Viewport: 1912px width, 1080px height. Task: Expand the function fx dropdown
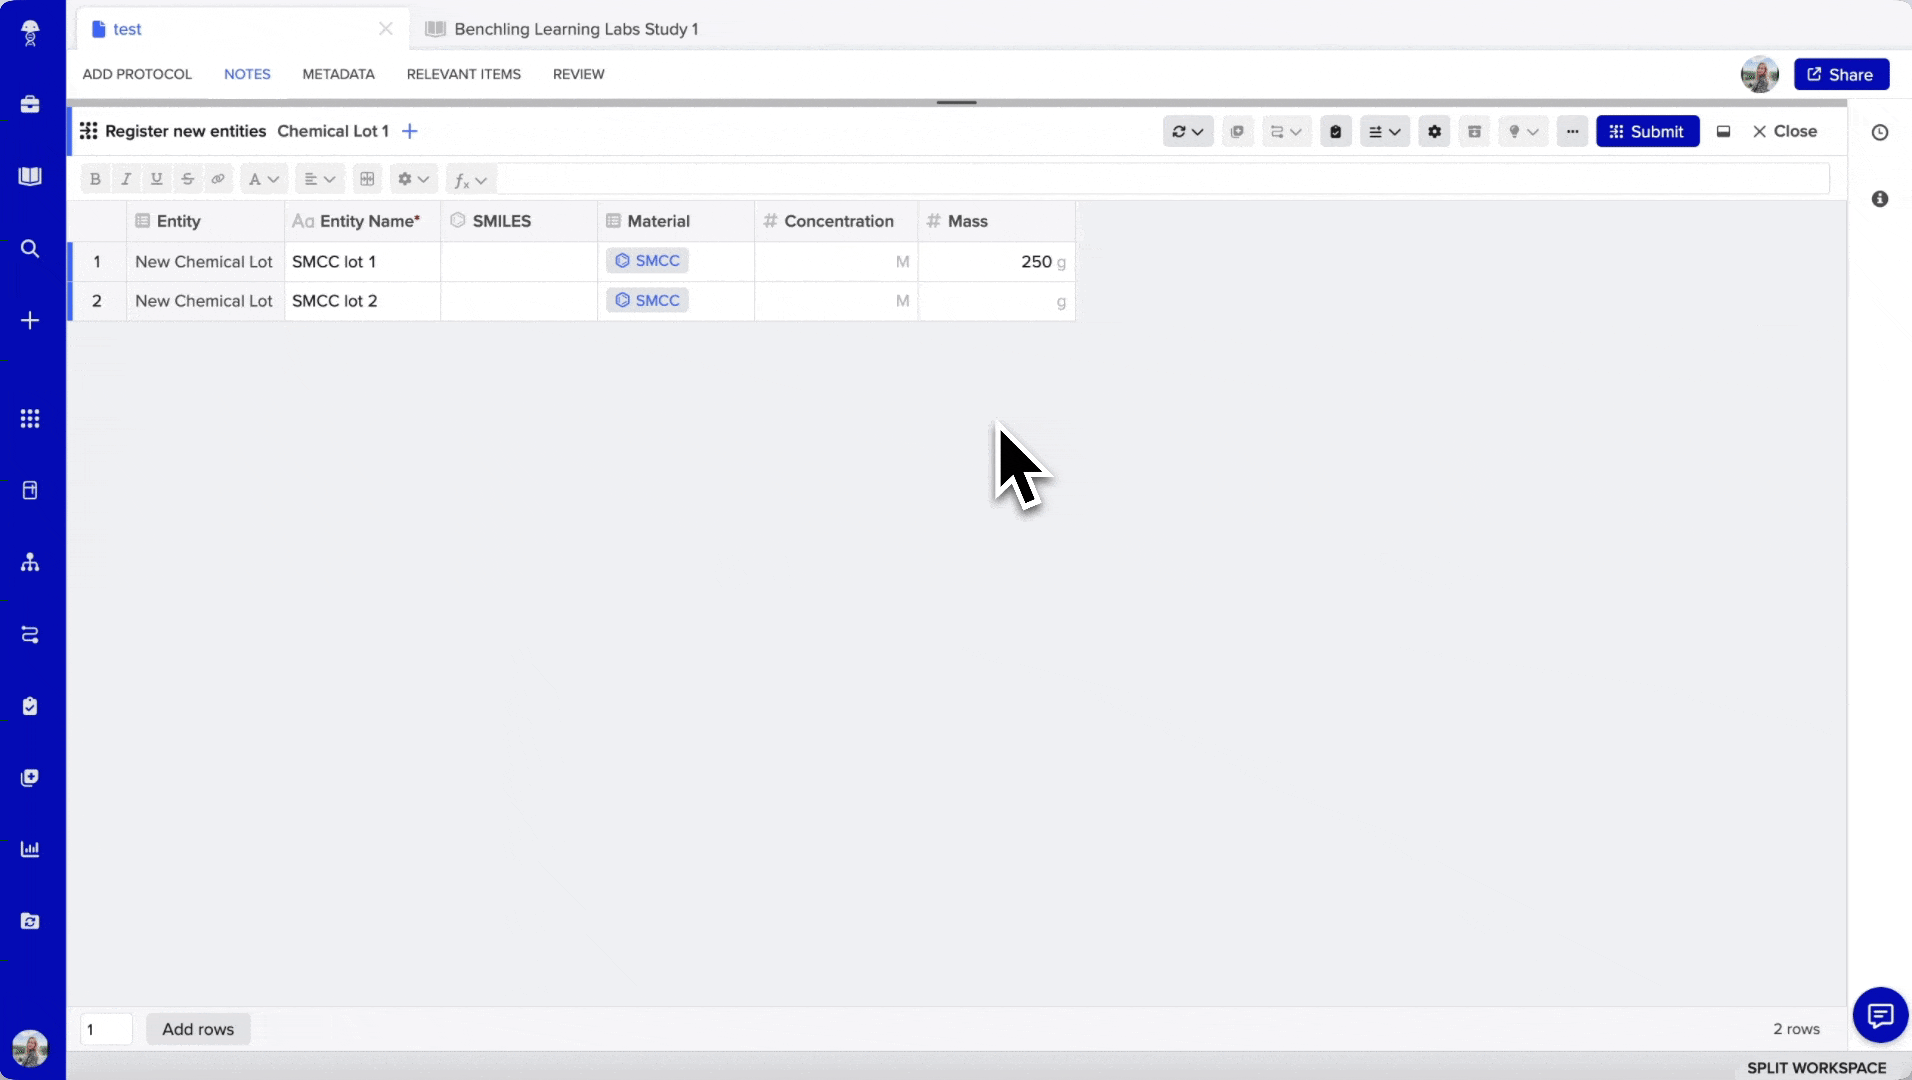(469, 178)
